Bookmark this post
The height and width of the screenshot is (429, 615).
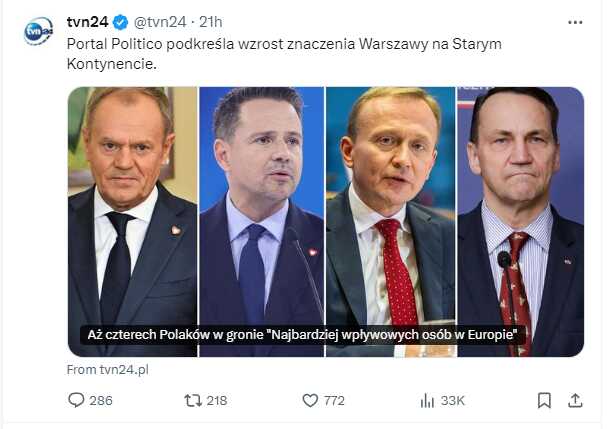(544, 400)
